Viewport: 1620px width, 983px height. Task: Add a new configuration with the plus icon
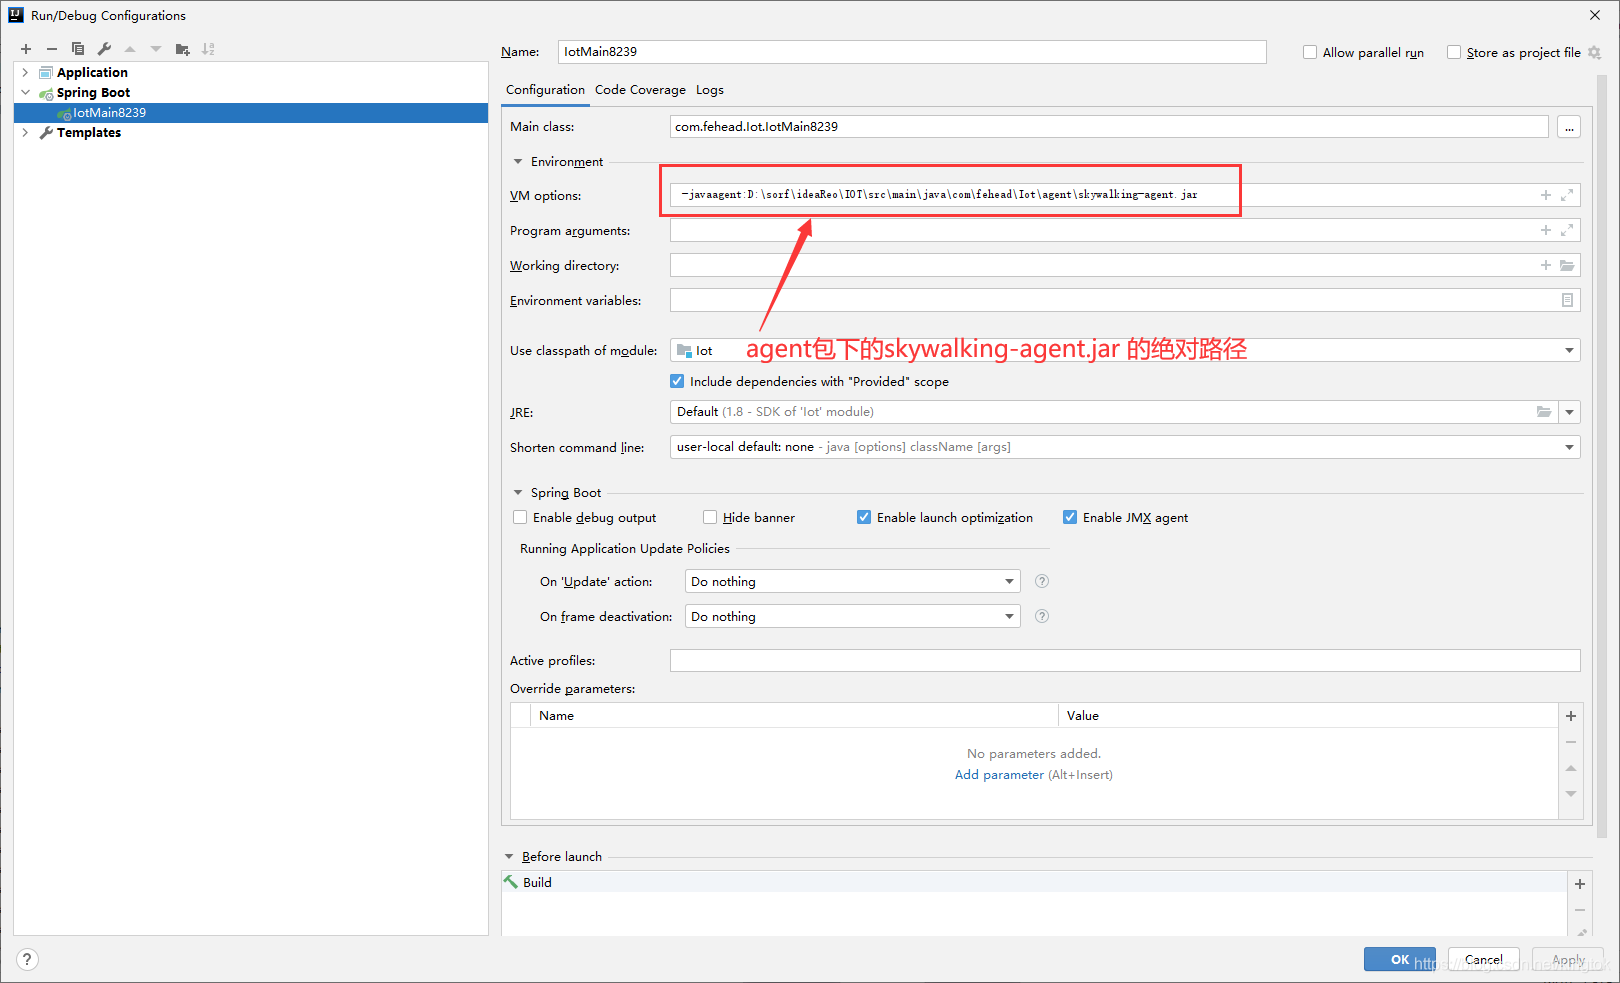[x=26, y=49]
